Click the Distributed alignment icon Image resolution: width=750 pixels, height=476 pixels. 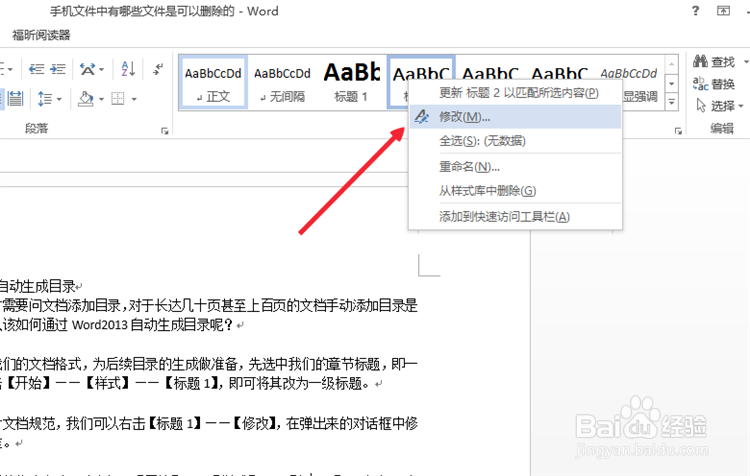click(15, 99)
